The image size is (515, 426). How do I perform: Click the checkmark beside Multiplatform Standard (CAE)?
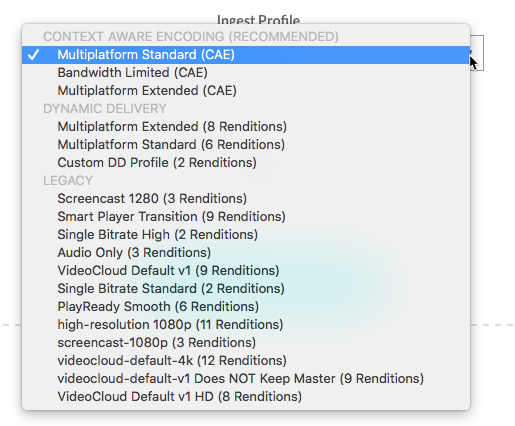click(34, 55)
